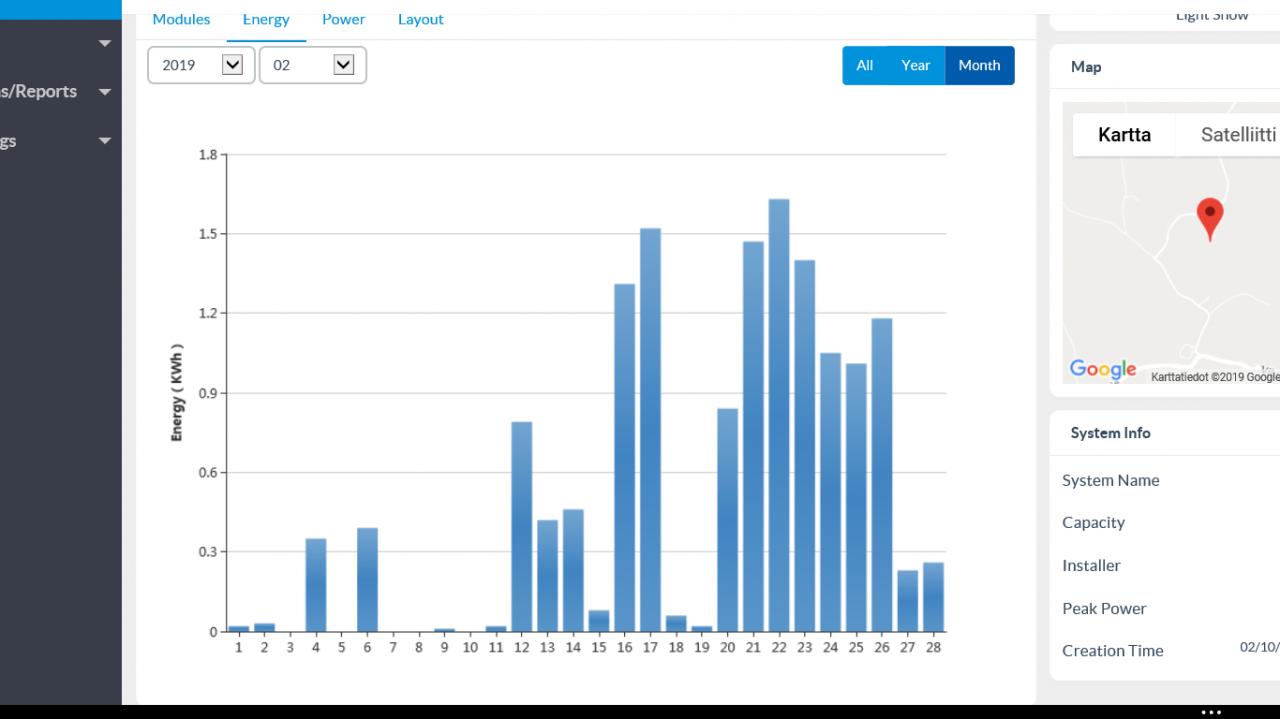Viewport: 1280px width, 719px height.
Task: Click the chart bar for day 4
Action: (x=316, y=585)
